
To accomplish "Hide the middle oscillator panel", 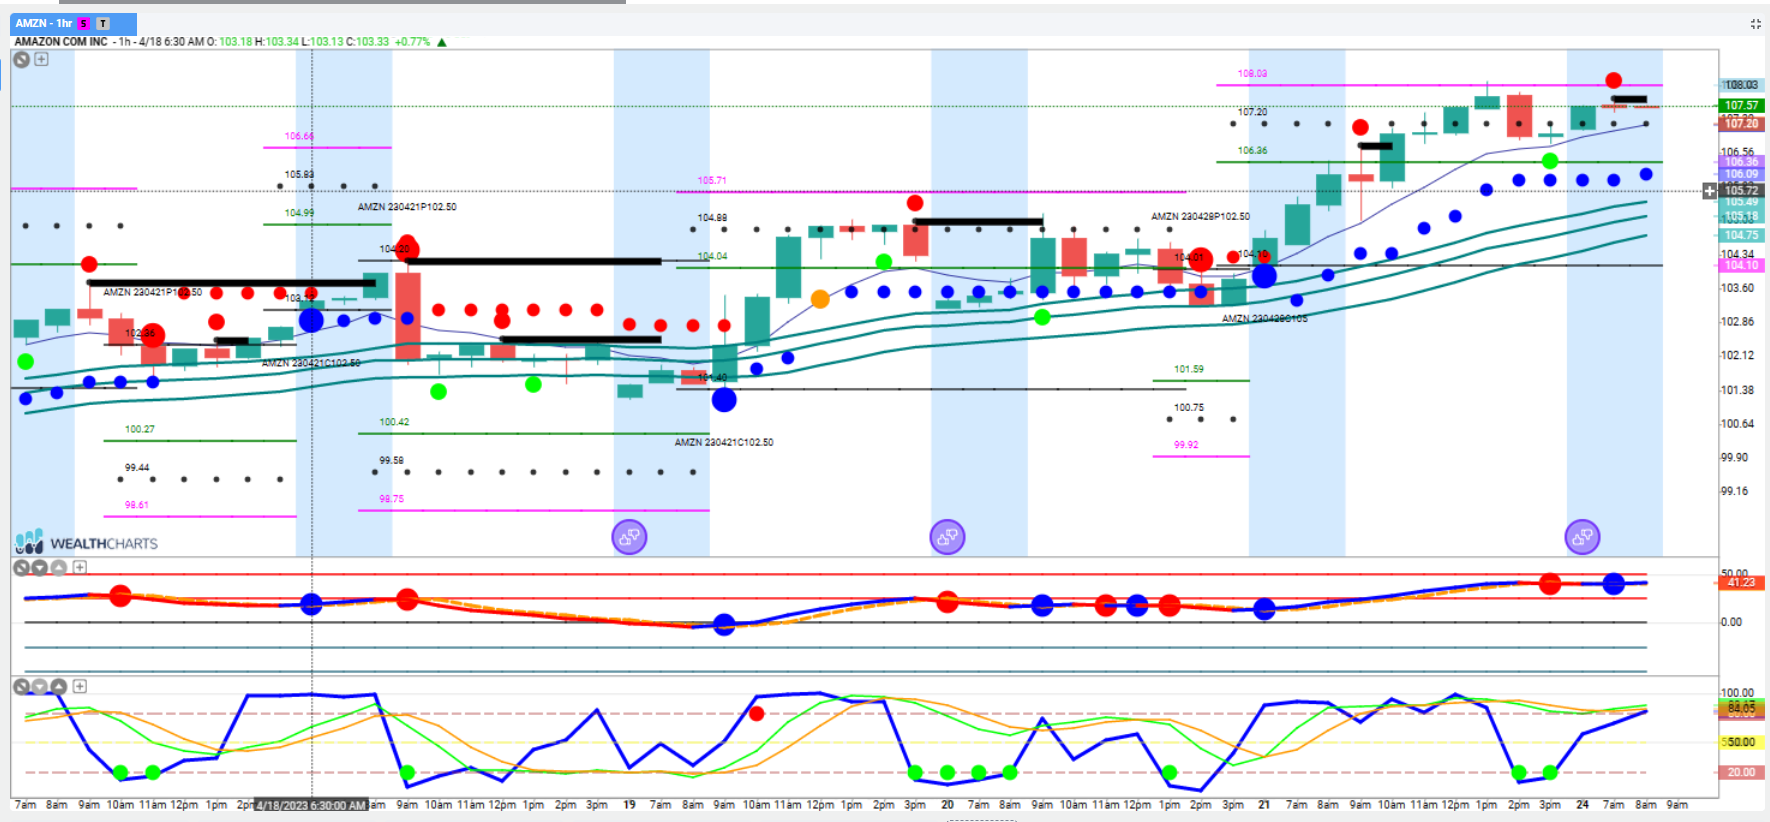I will point(21,568).
